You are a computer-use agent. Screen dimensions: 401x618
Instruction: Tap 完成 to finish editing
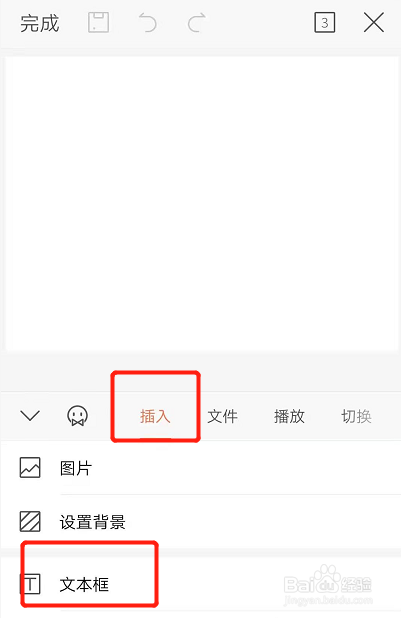pos(40,23)
